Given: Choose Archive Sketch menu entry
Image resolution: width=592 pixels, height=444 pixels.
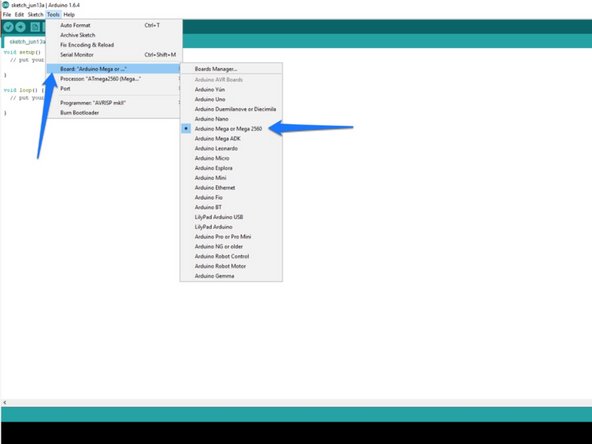Looking at the screenshot, I should [114, 35].
